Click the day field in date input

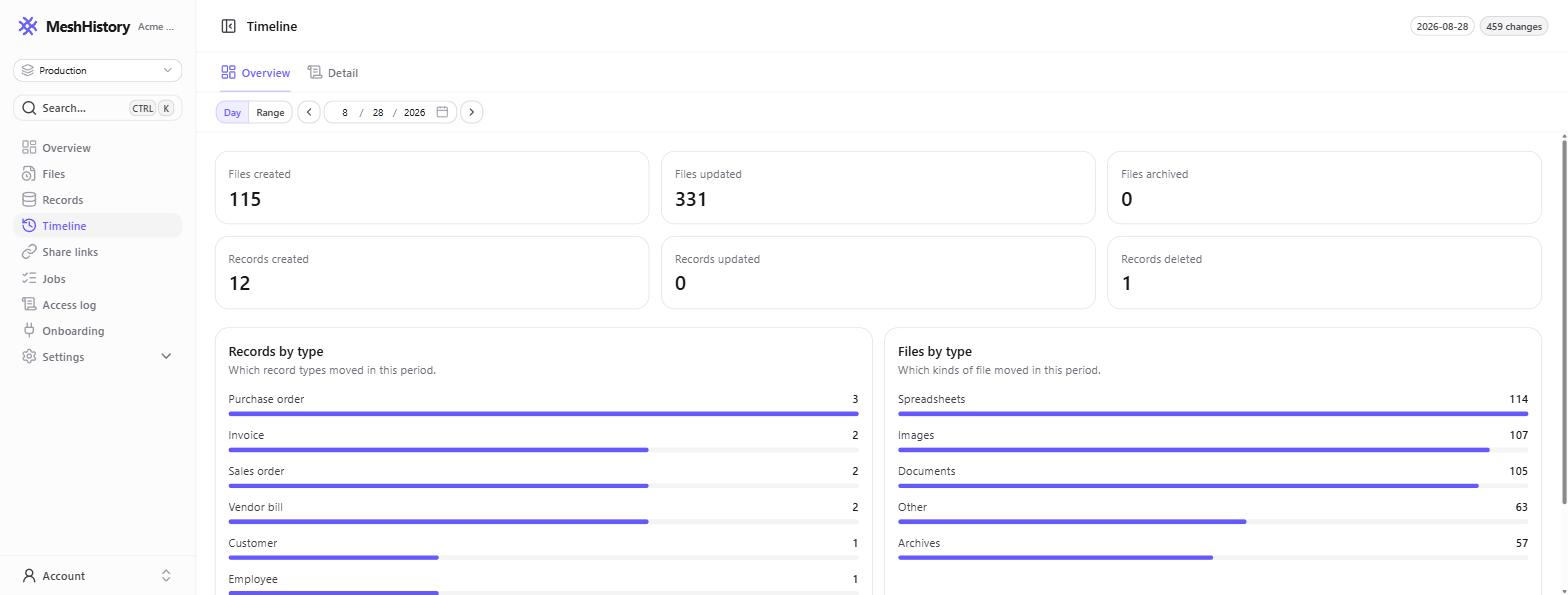coord(378,112)
